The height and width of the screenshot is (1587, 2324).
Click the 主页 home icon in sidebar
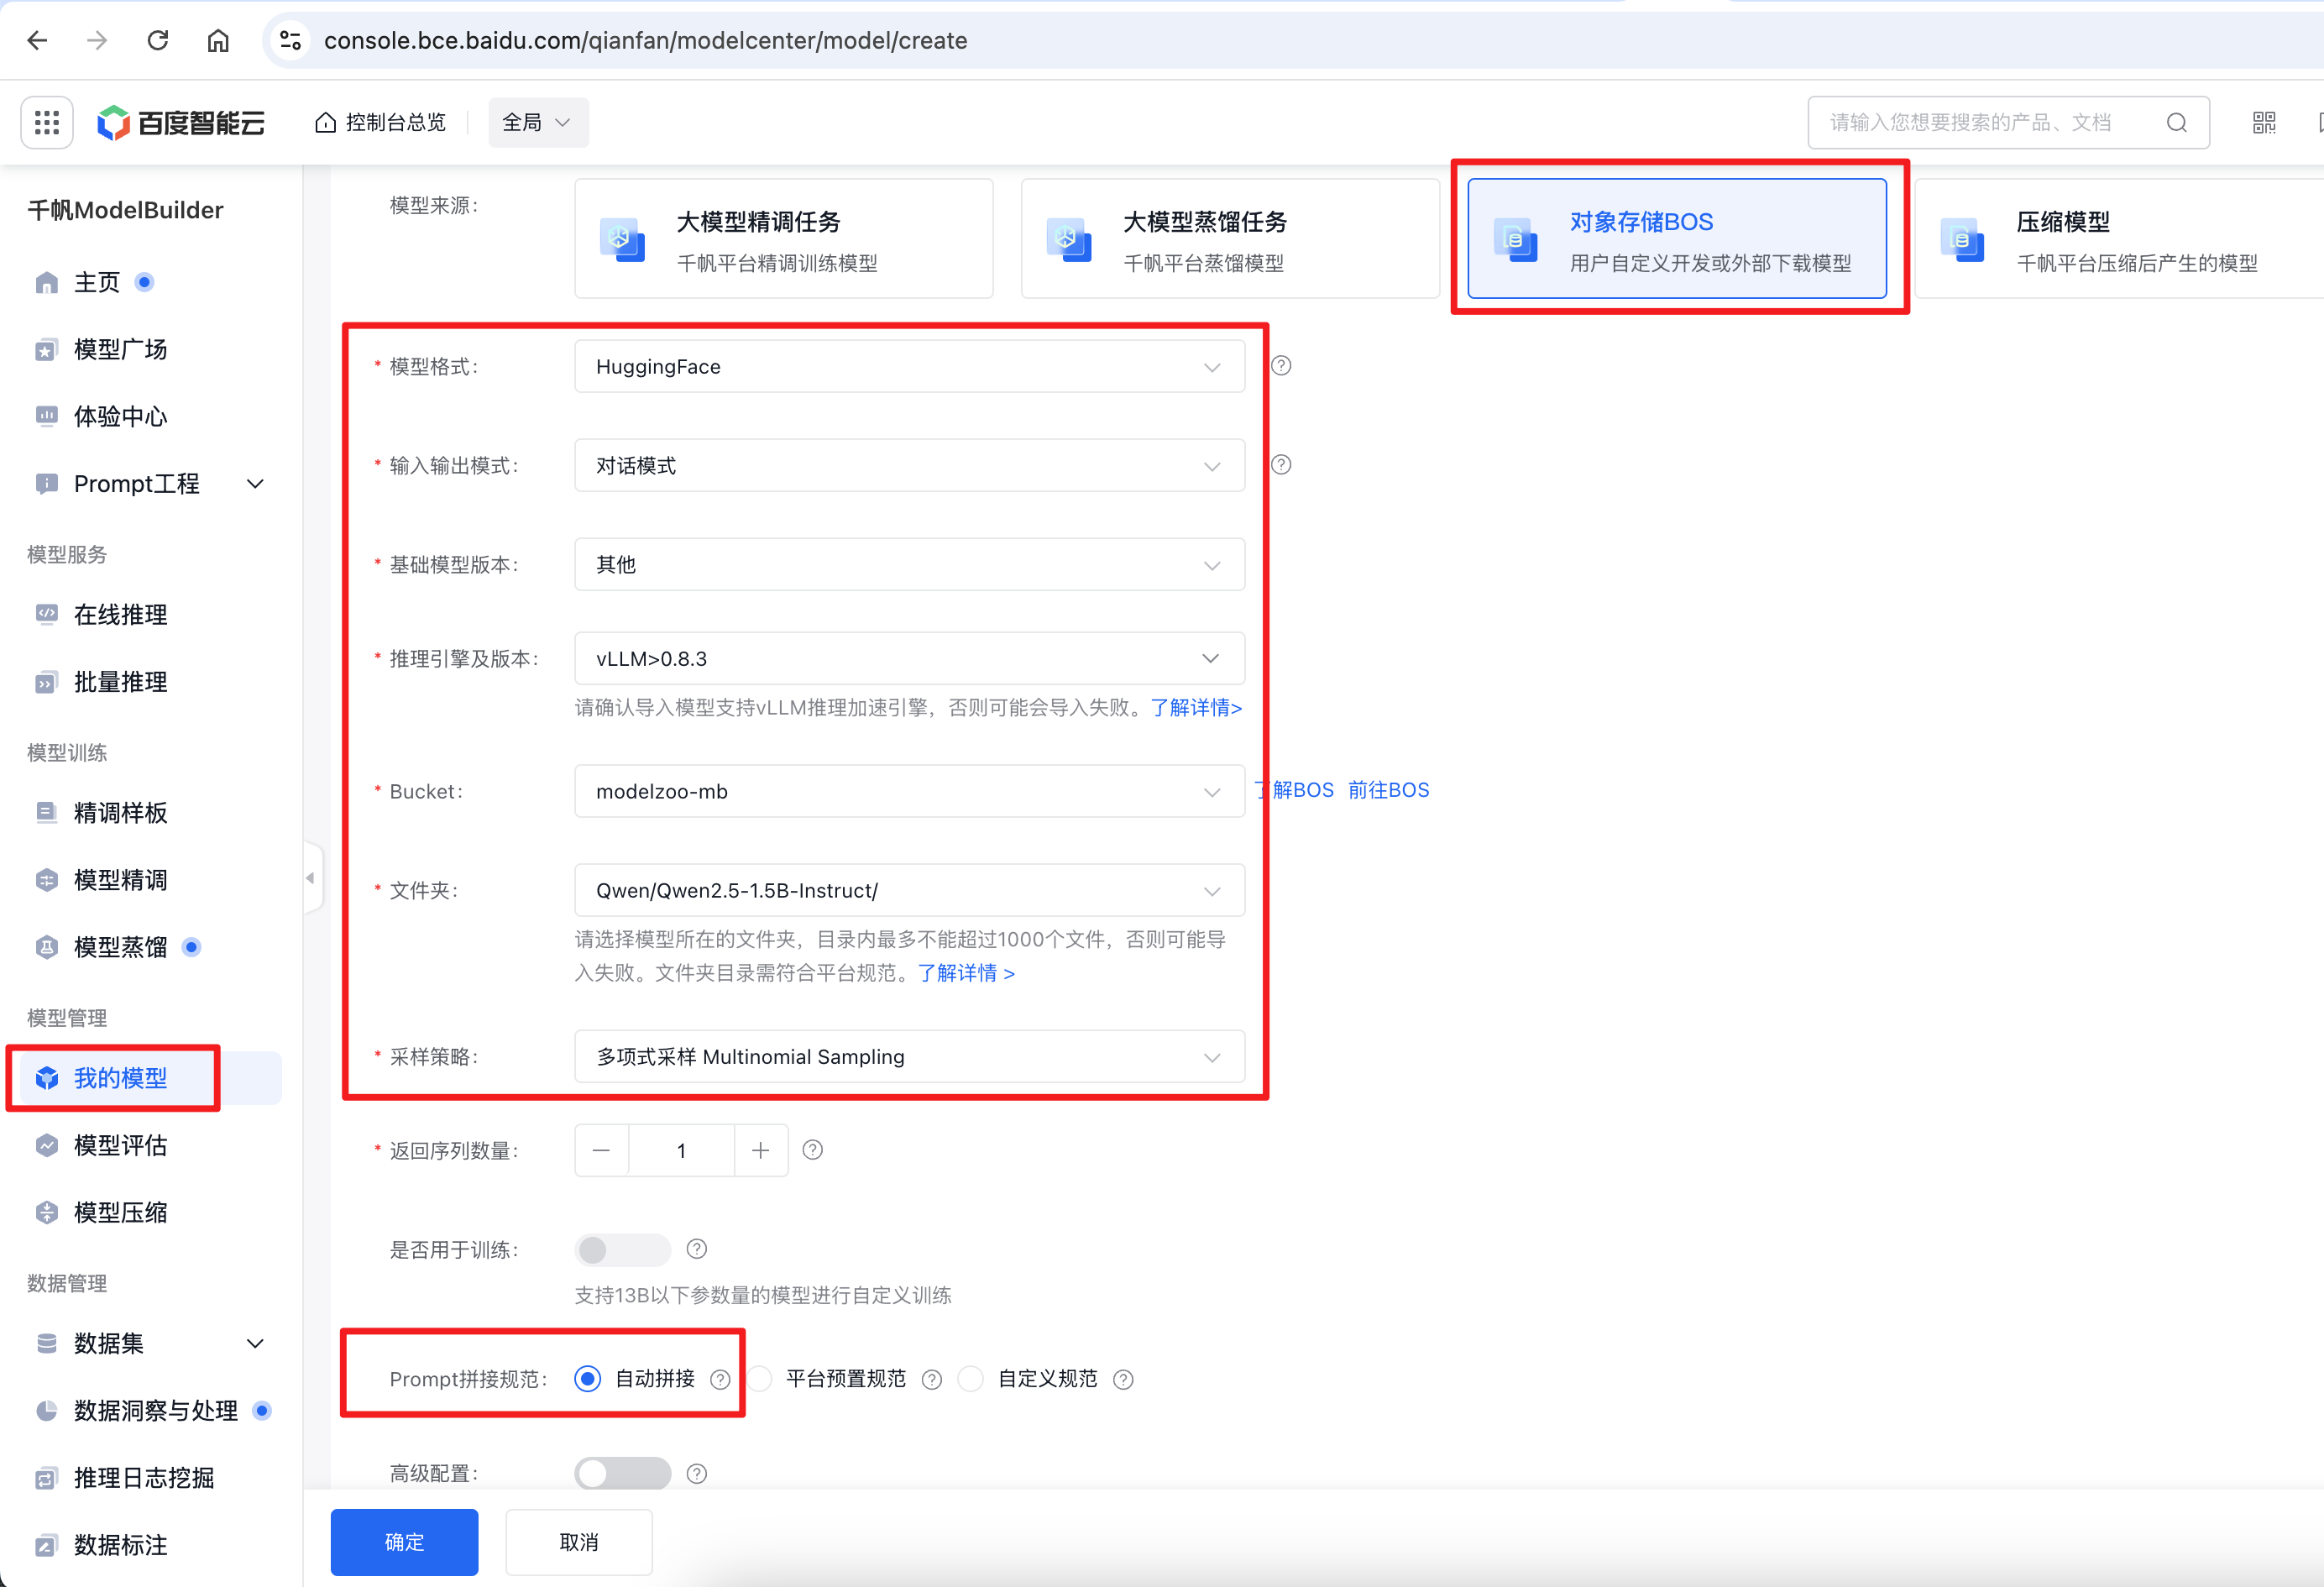pos(46,283)
